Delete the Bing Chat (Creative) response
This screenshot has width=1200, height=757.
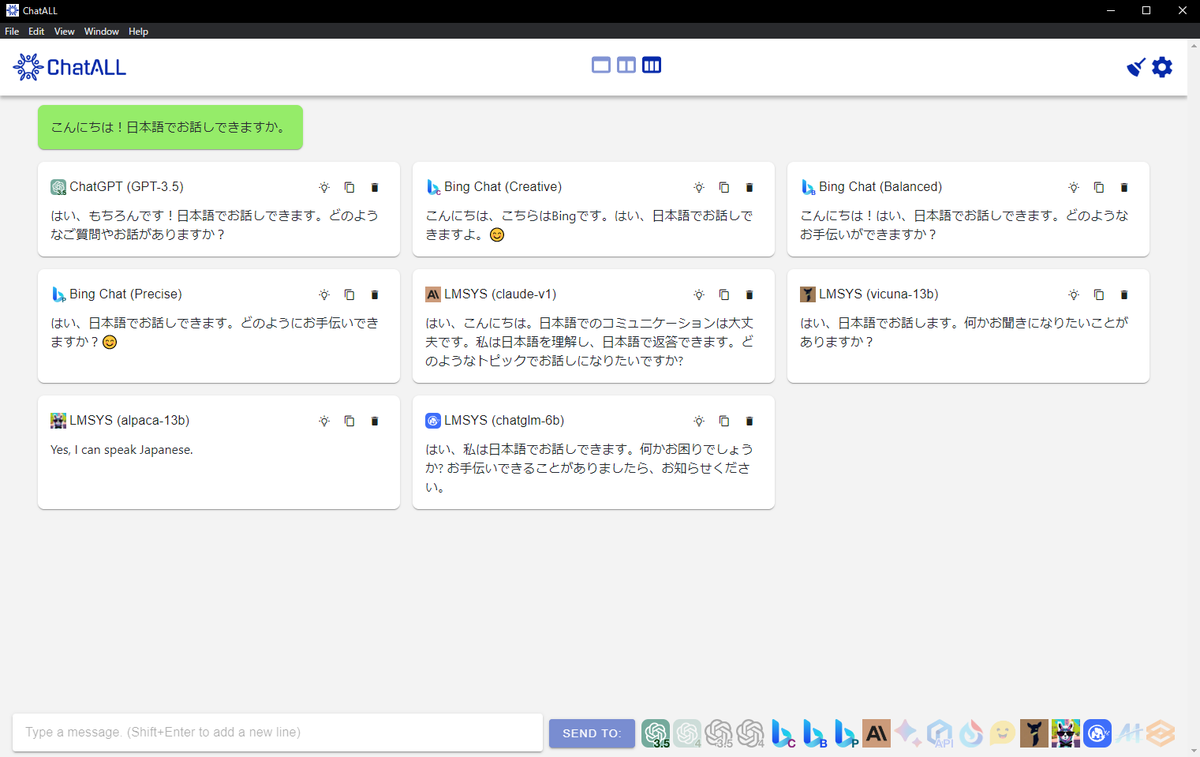[750, 187]
